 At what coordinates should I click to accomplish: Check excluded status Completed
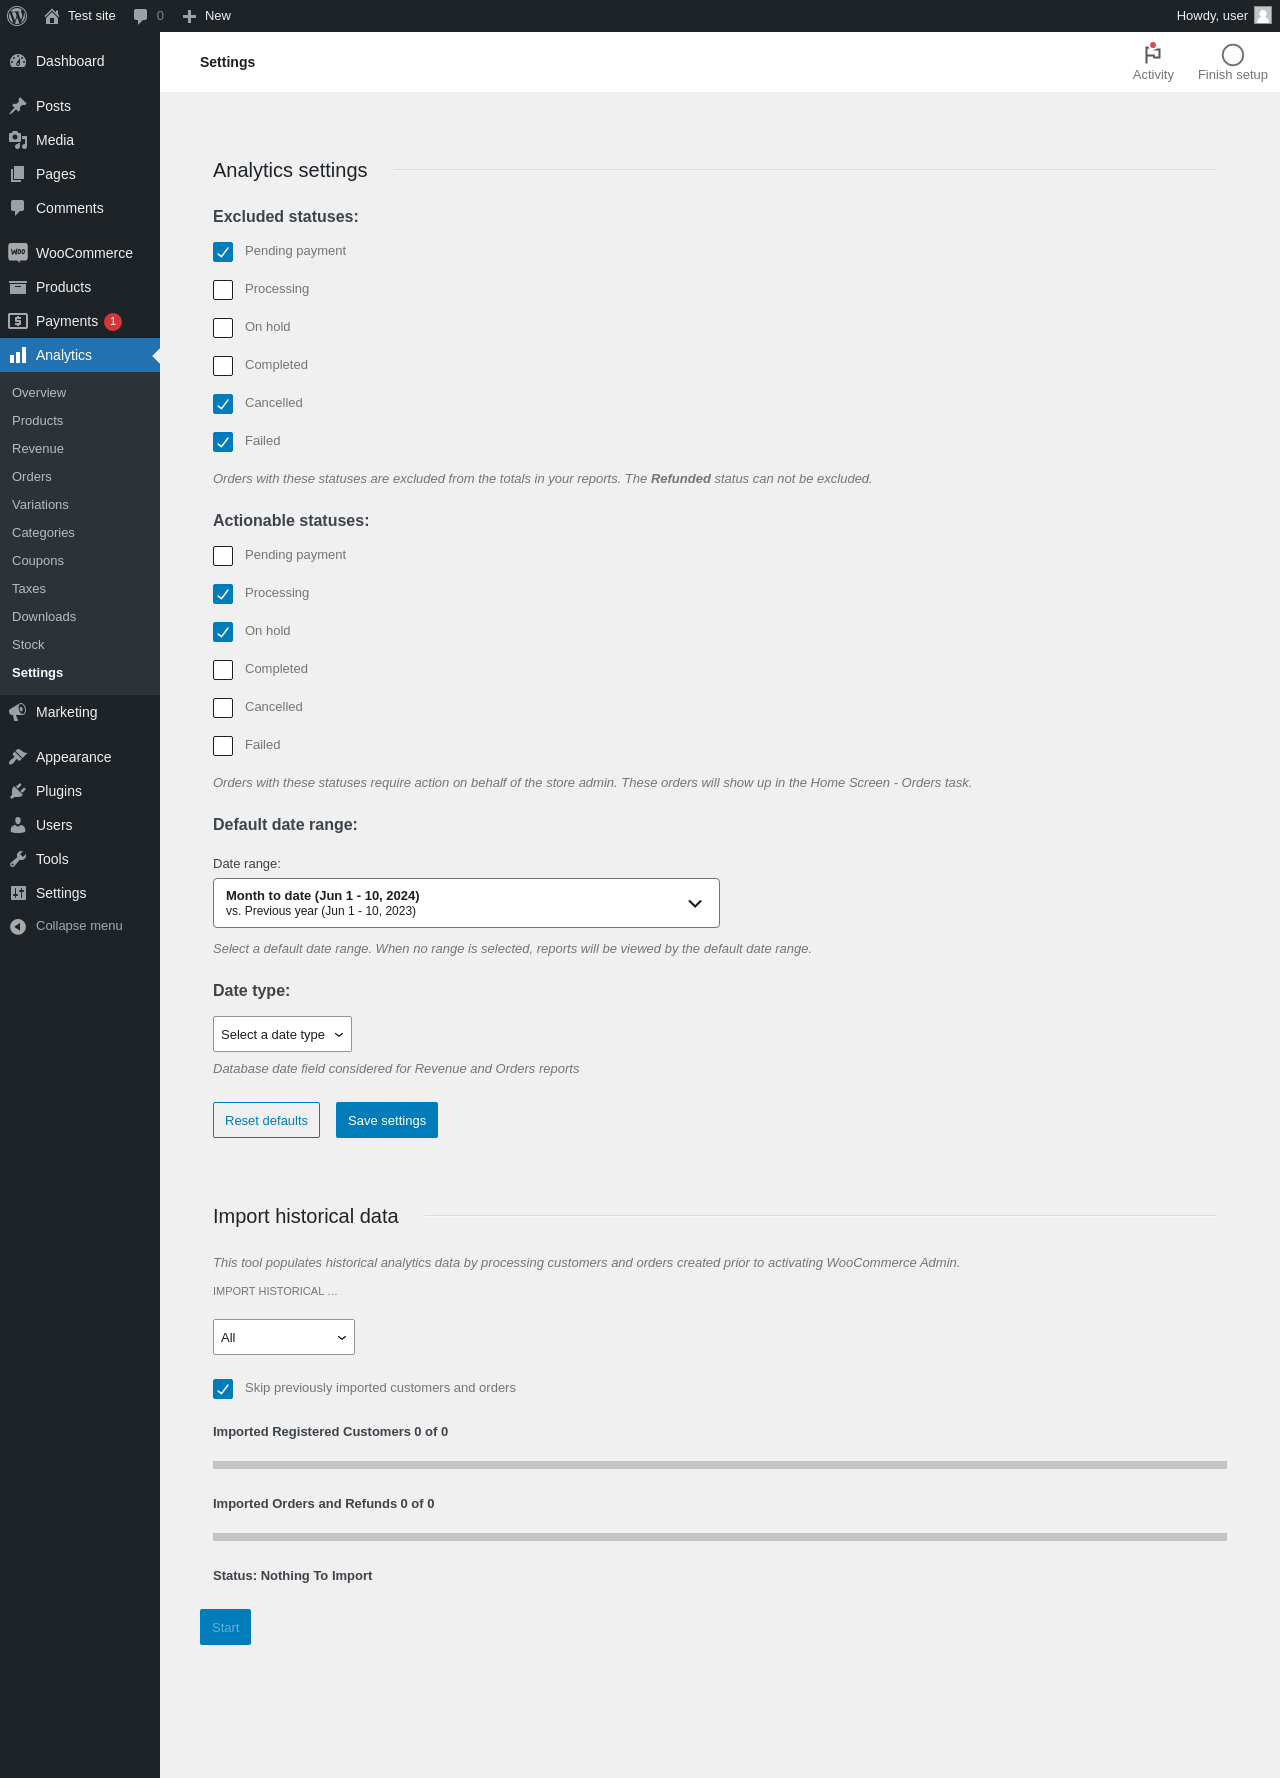coord(223,366)
